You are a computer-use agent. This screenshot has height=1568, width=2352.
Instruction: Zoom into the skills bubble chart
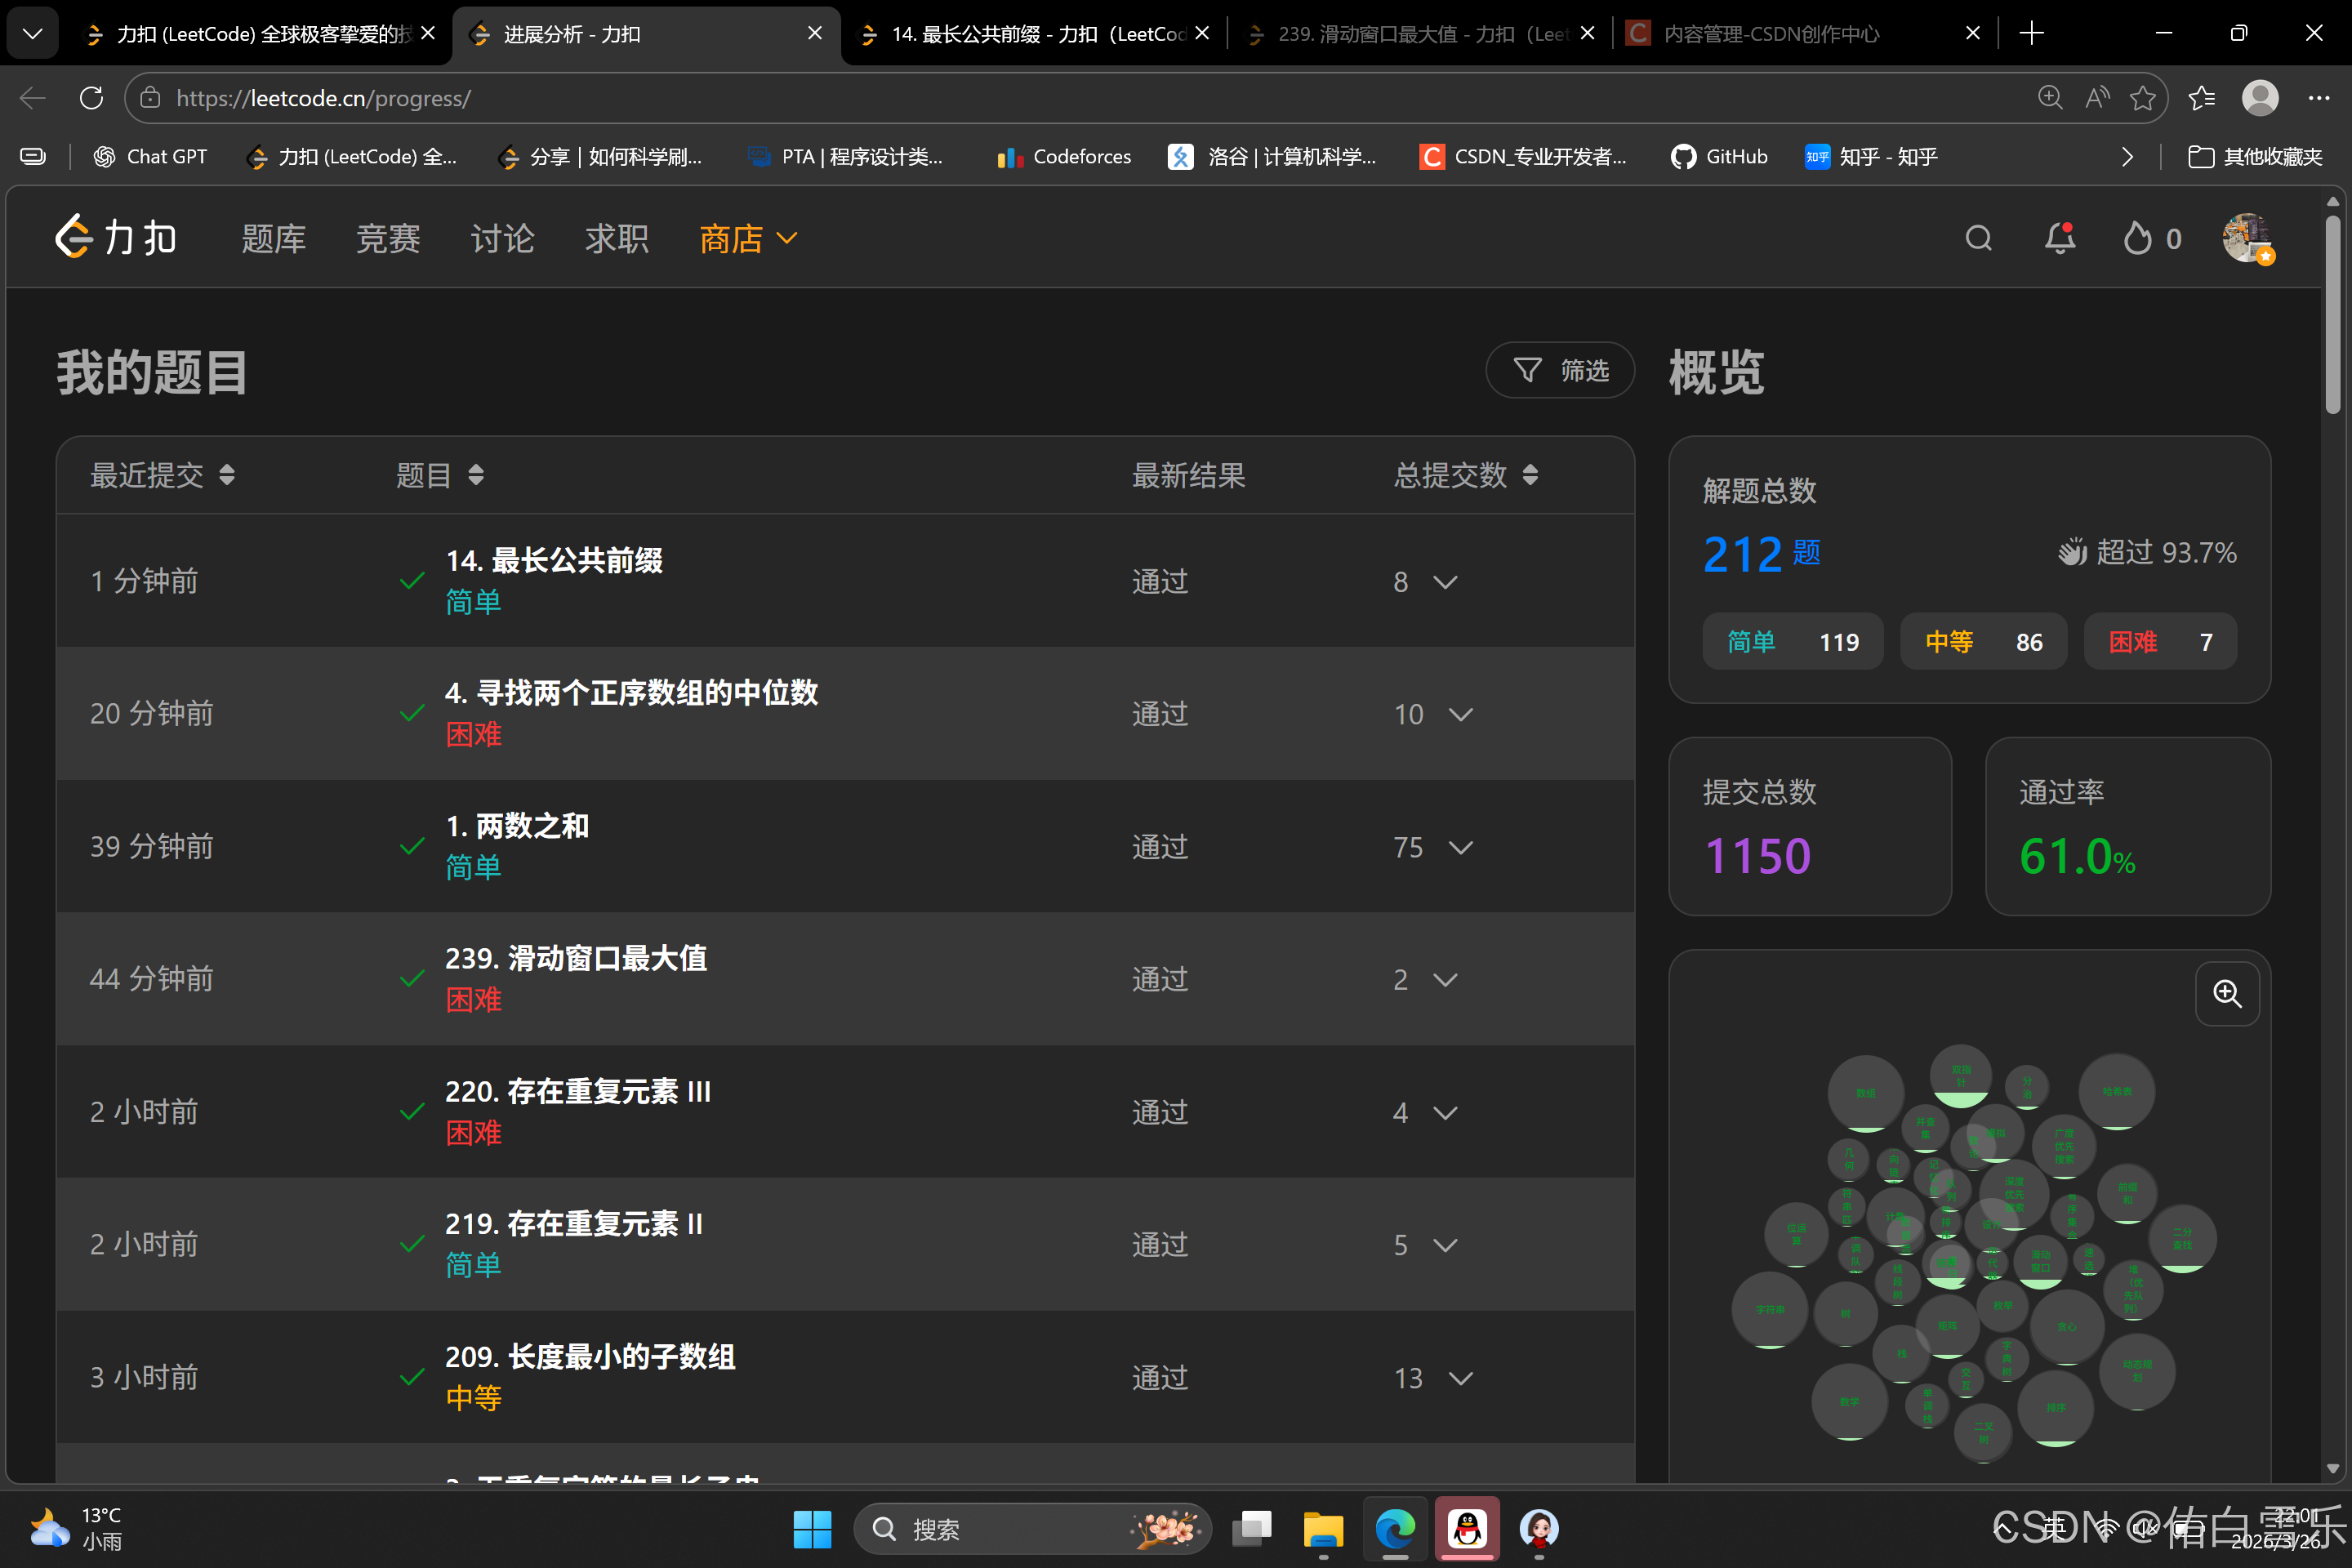pyautogui.click(x=2226, y=993)
